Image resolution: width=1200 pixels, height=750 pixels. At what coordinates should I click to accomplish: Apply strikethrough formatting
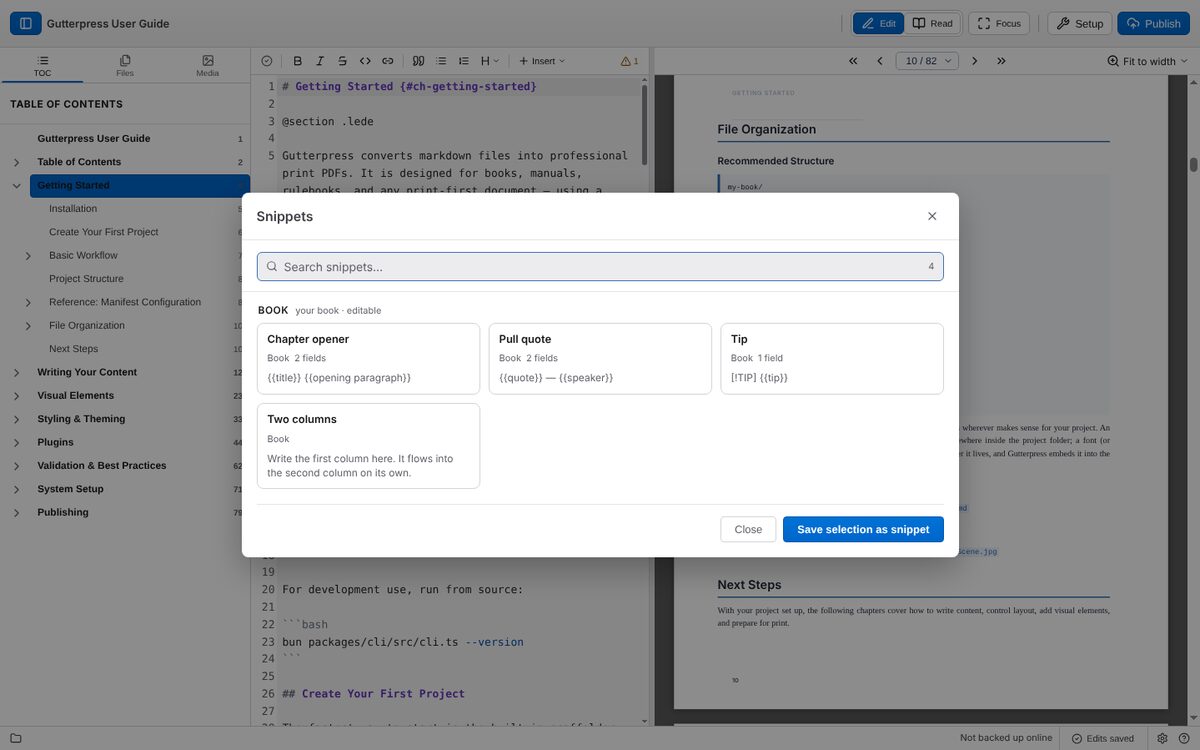point(343,61)
